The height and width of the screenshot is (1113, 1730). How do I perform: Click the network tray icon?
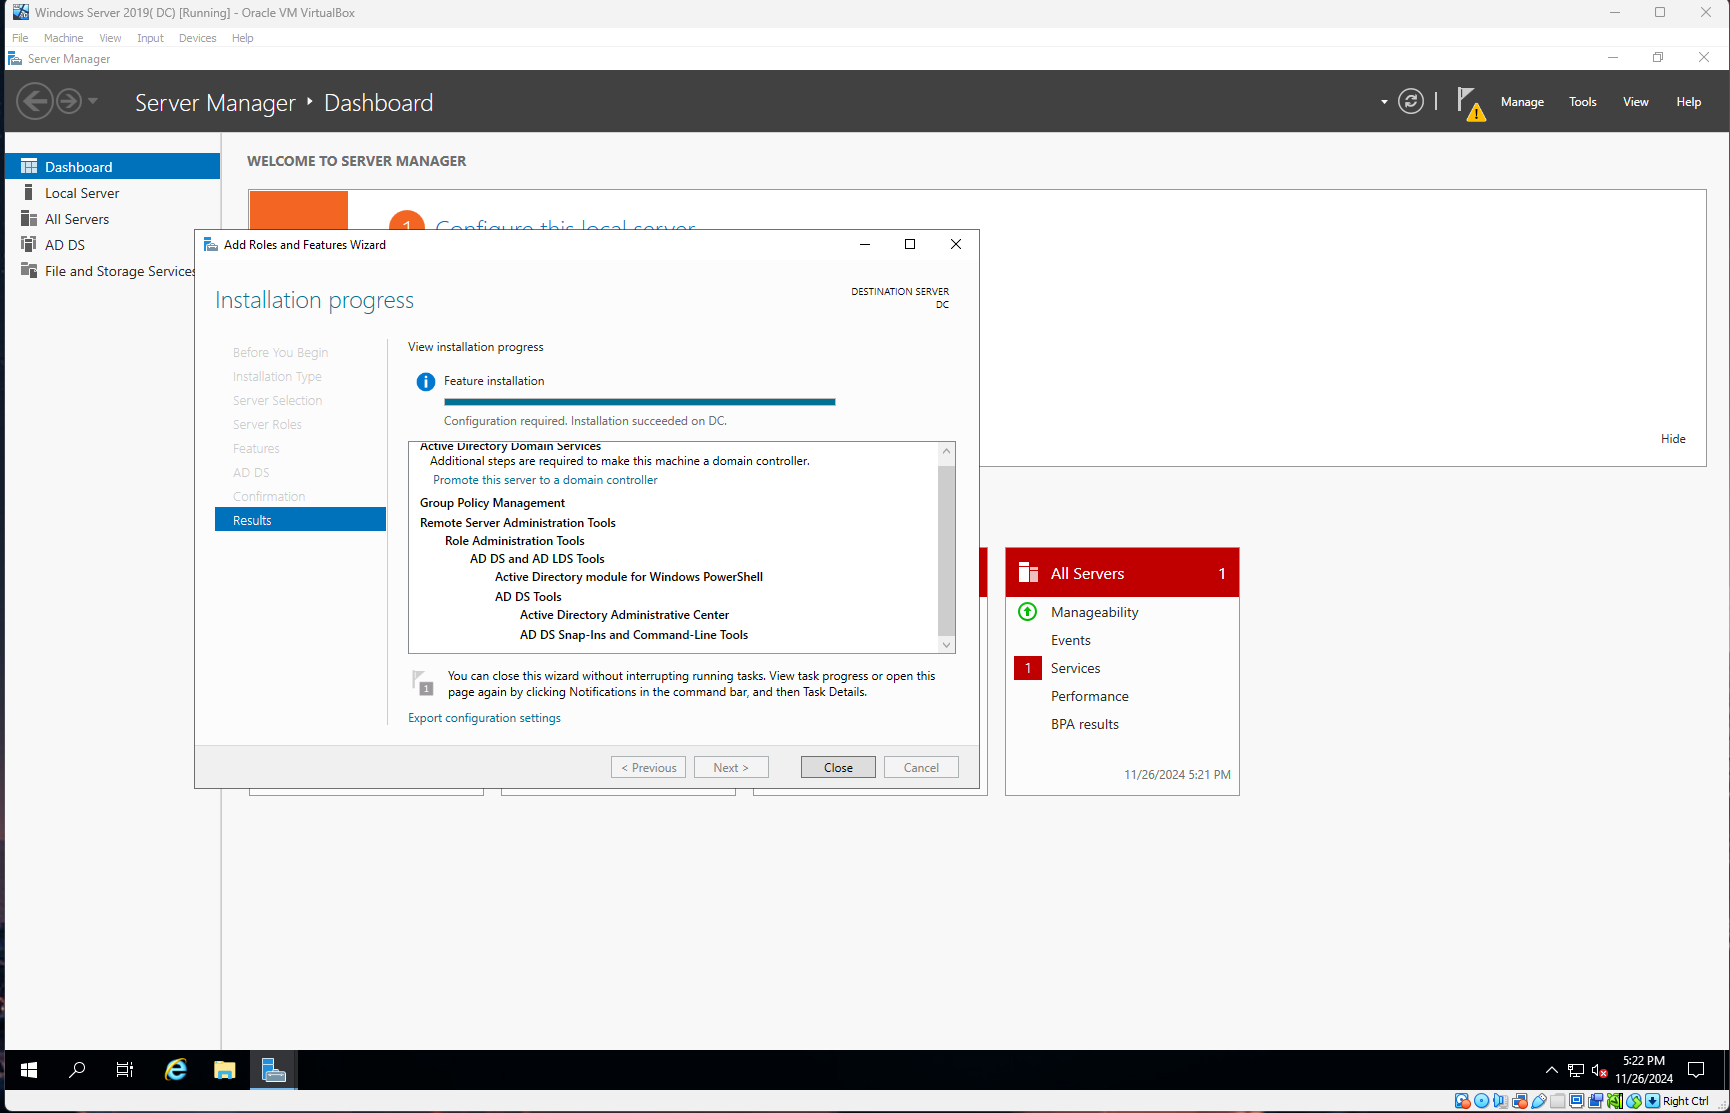tap(1576, 1070)
